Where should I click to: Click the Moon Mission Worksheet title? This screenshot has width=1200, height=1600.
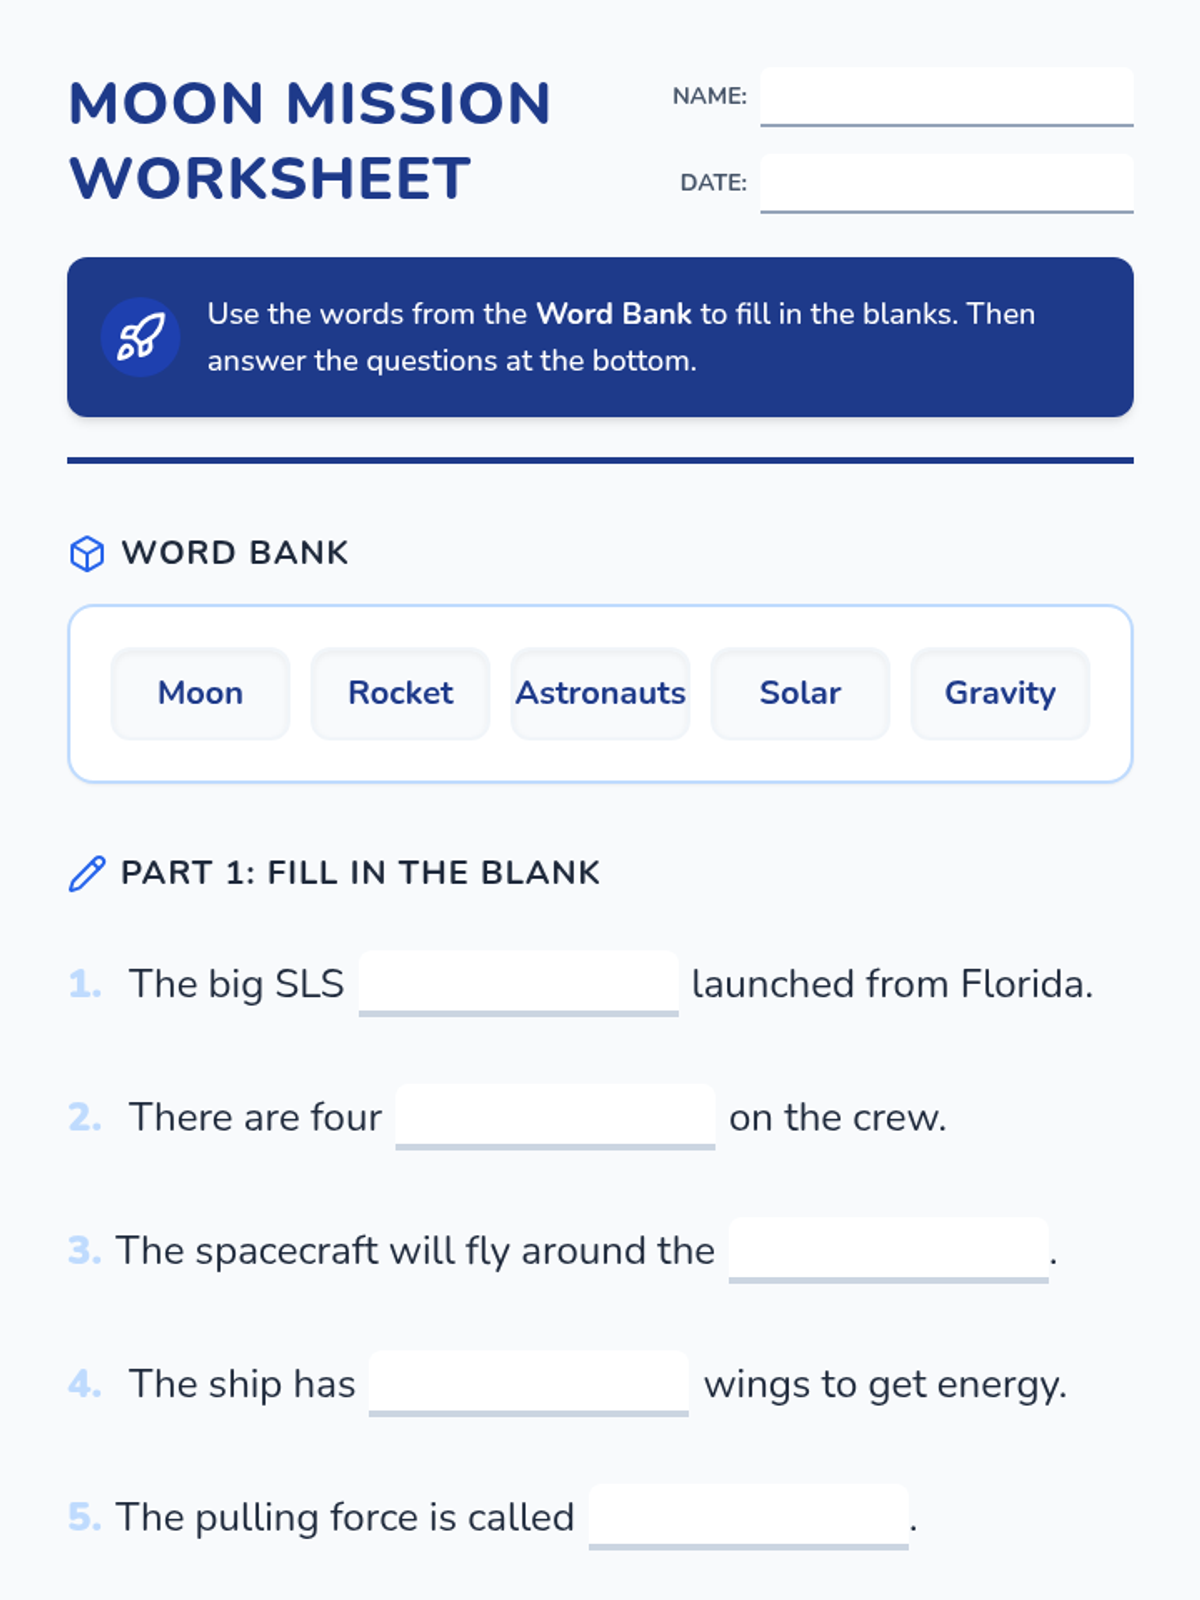click(310, 140)
